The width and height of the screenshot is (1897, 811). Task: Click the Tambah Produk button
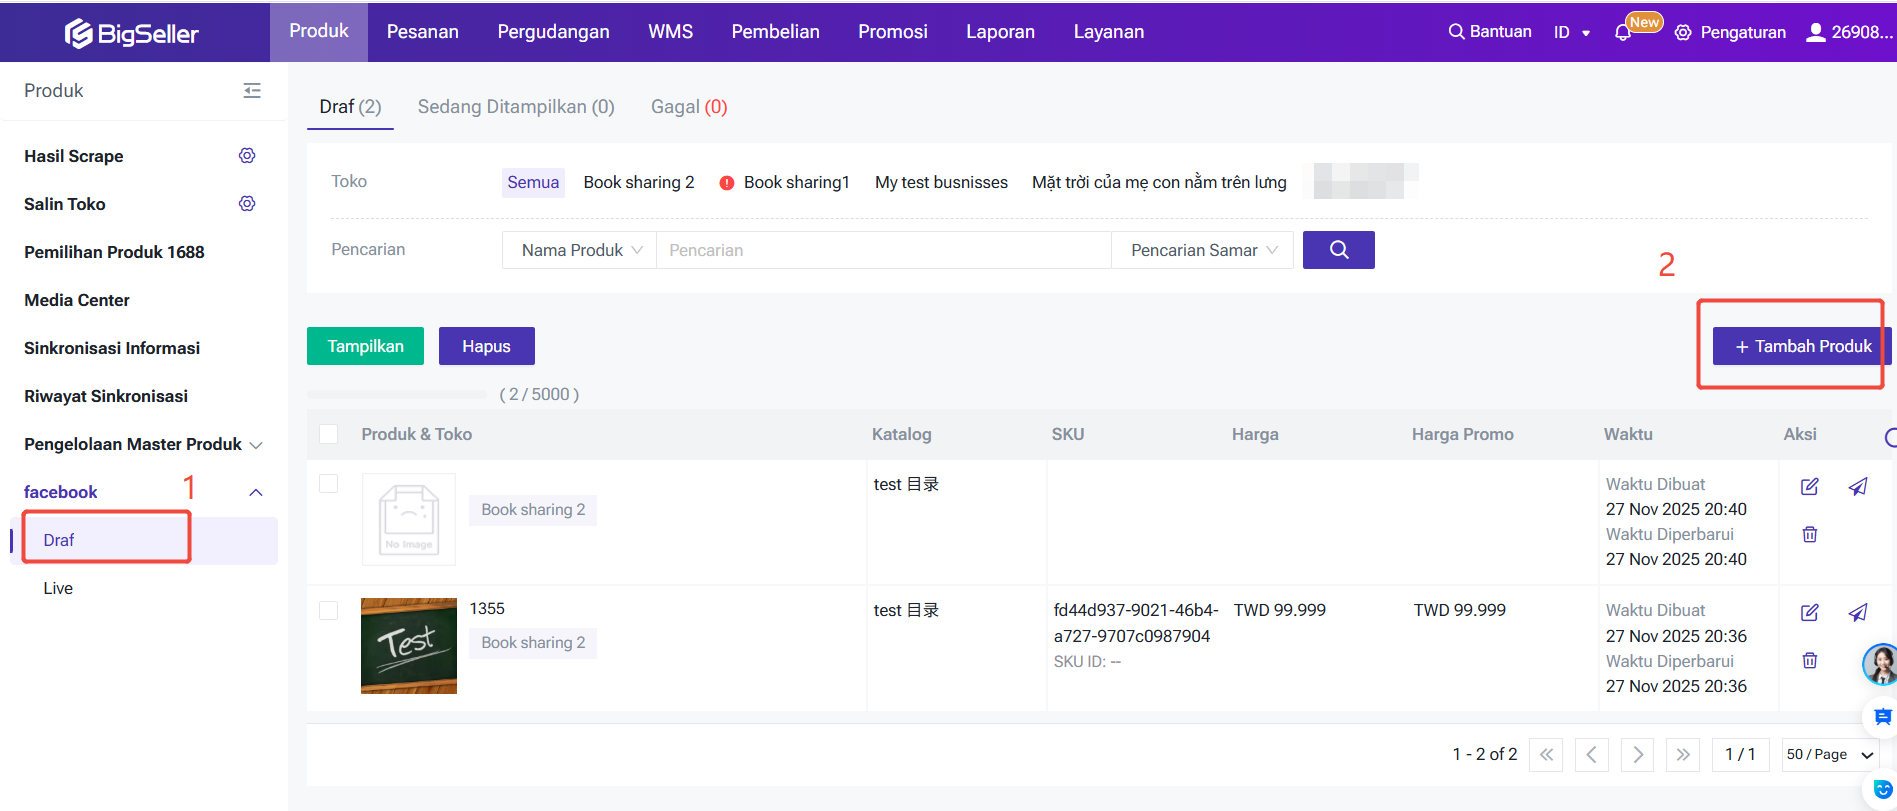click(x=1802, y=346)
